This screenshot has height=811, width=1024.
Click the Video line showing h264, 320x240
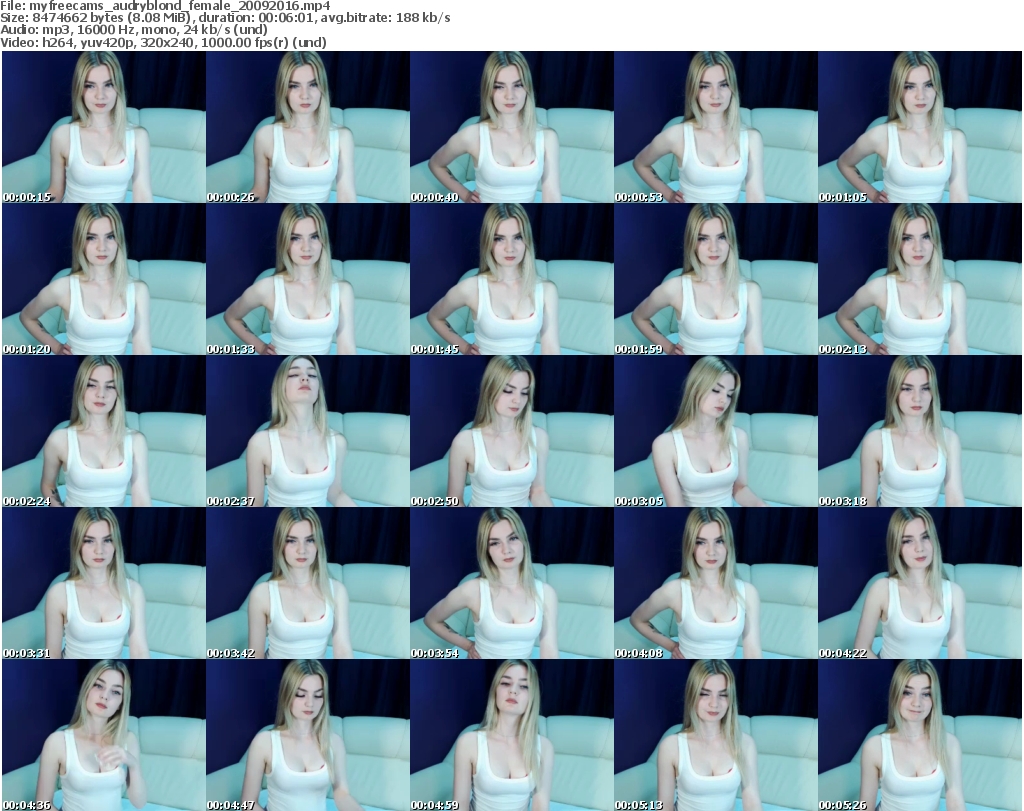[163, 42]
